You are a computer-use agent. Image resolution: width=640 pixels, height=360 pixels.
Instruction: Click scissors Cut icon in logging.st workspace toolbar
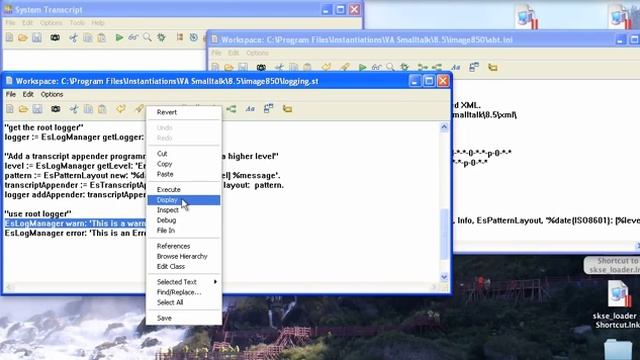(74, 109)
